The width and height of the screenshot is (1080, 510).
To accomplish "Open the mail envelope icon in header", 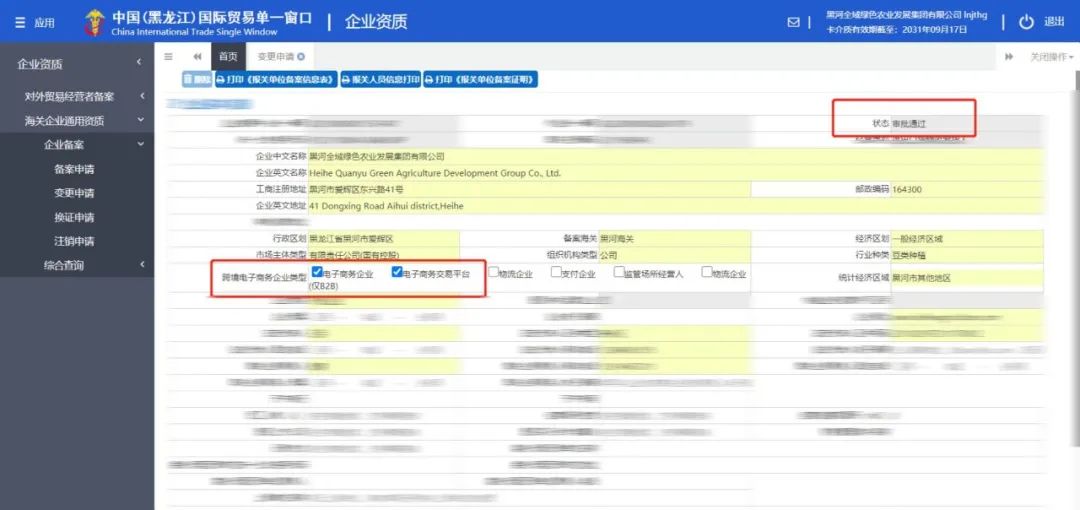I will pos(793,22).
